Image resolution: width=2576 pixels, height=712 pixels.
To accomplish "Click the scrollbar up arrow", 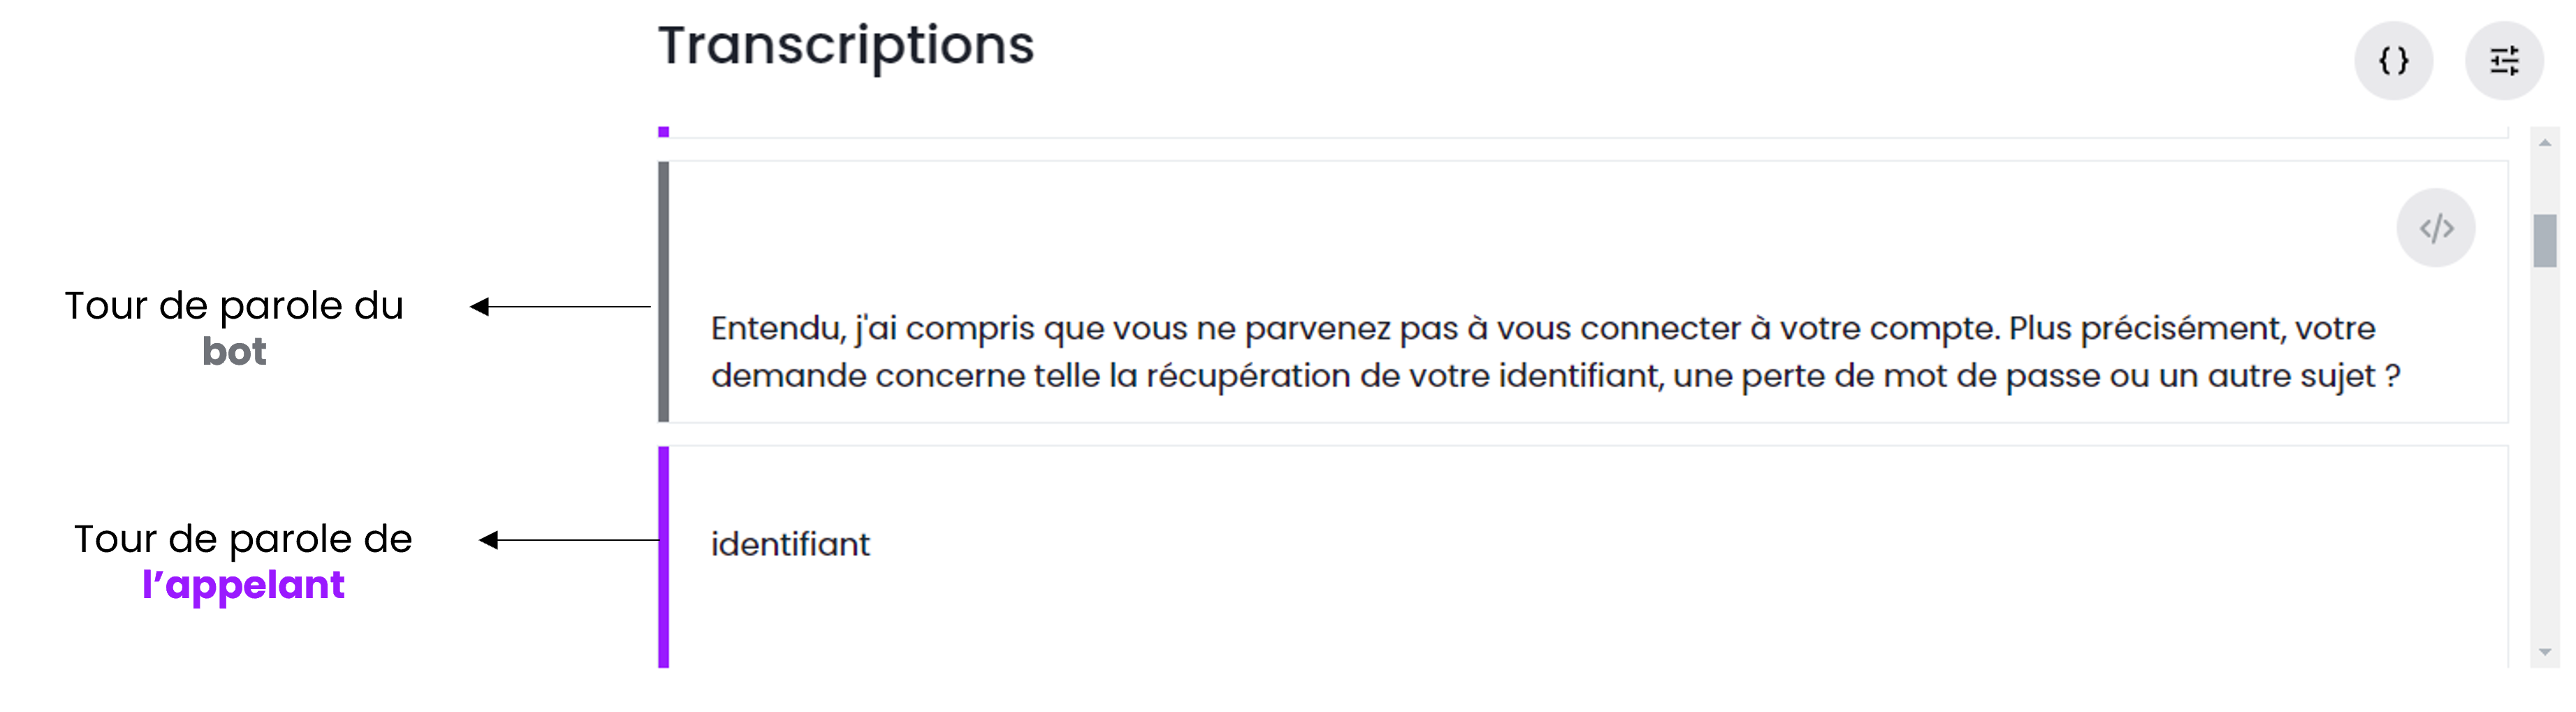I will tap(2545, 143).
